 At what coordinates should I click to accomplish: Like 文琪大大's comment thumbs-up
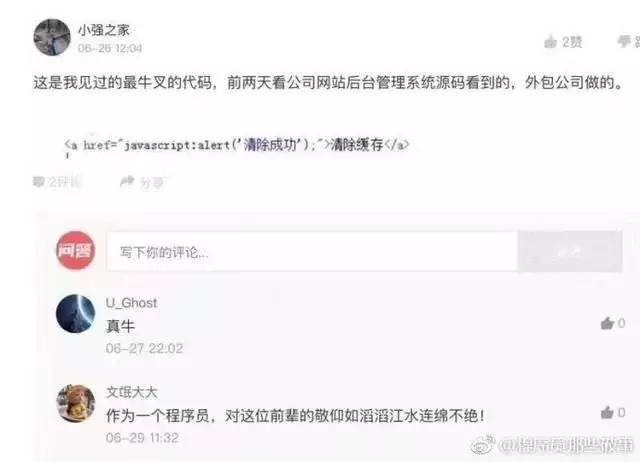(x=613, y=413)
